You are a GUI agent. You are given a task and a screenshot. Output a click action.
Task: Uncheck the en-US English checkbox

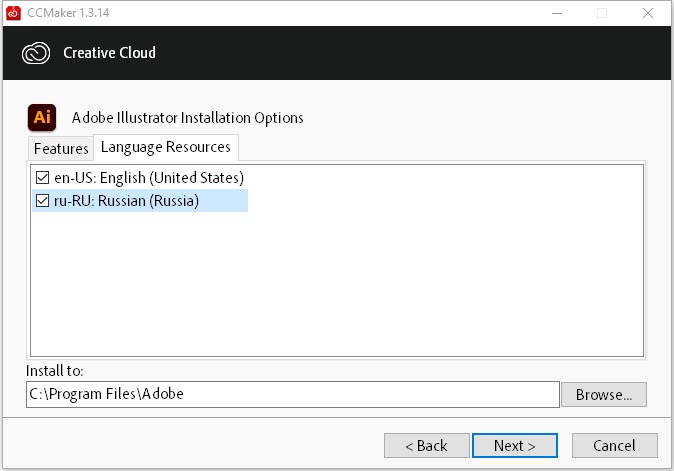coord(43,177)
